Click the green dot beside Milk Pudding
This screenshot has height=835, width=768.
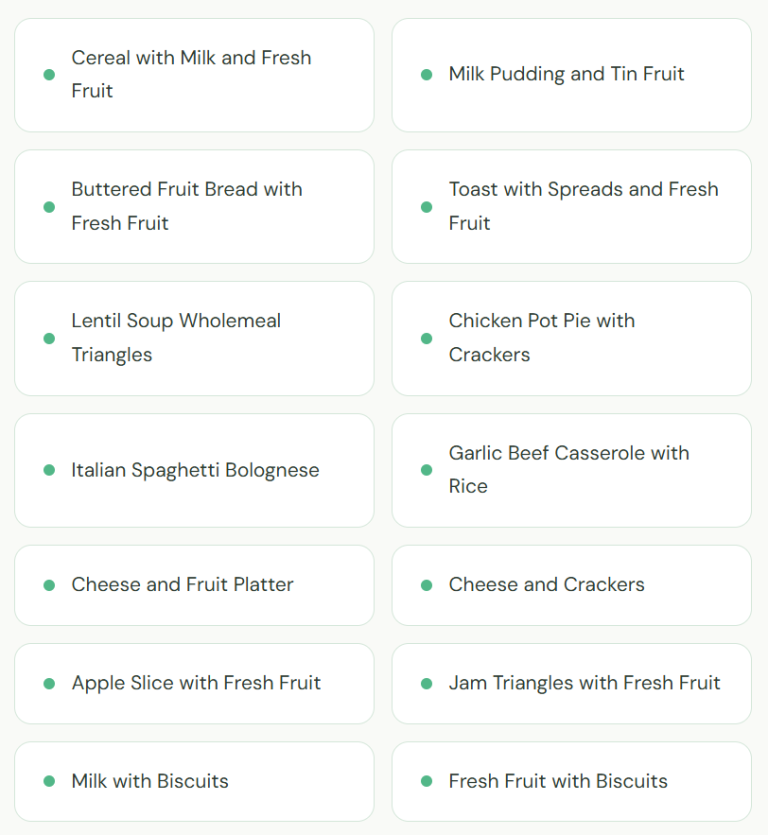pyautogui.click(x=427, y=75)
